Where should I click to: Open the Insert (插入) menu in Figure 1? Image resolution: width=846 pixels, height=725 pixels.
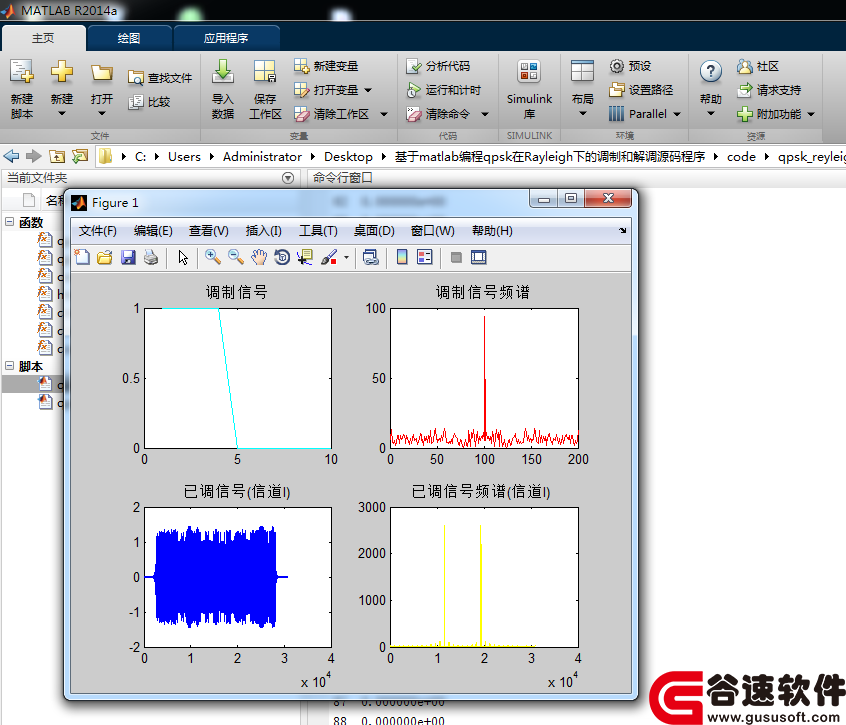(263, 231)
